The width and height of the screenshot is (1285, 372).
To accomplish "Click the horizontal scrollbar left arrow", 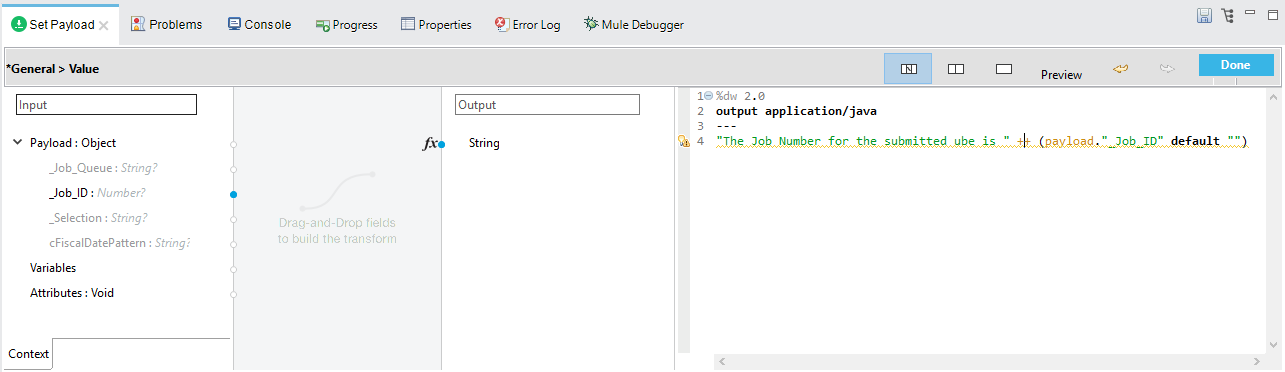I will coord(722,361).
